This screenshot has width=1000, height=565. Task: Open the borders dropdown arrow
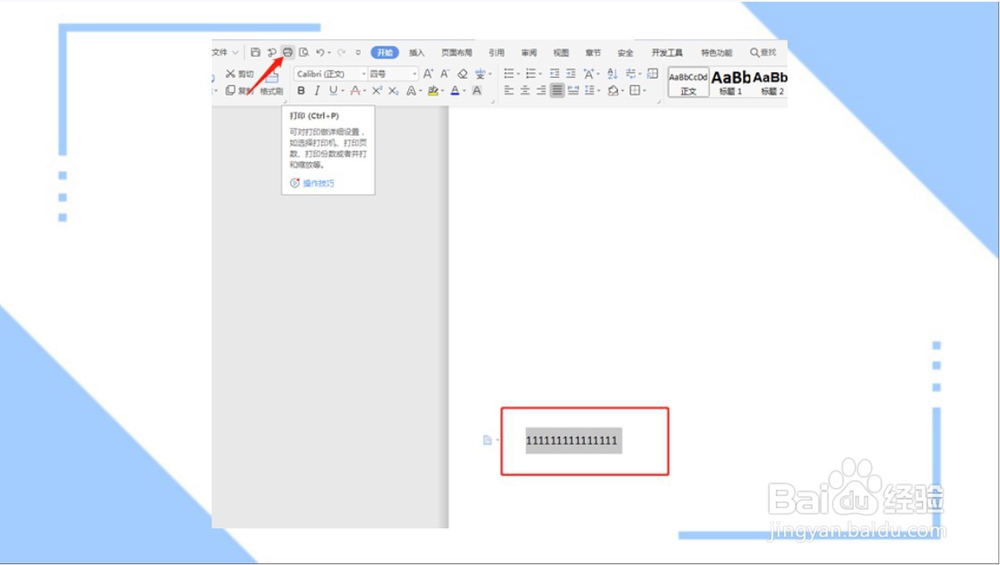click(645, 91)
